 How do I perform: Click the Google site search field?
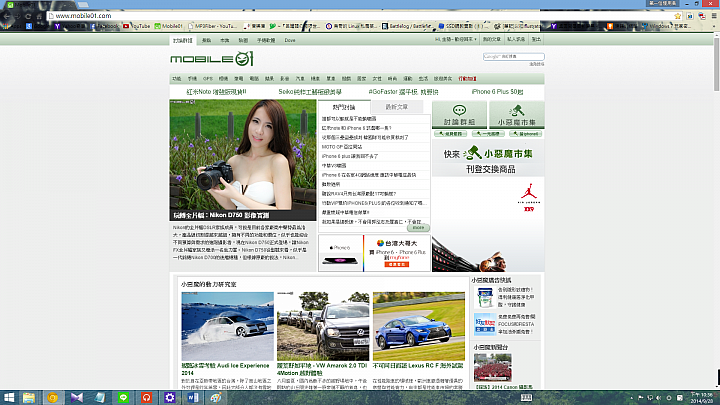513,56
